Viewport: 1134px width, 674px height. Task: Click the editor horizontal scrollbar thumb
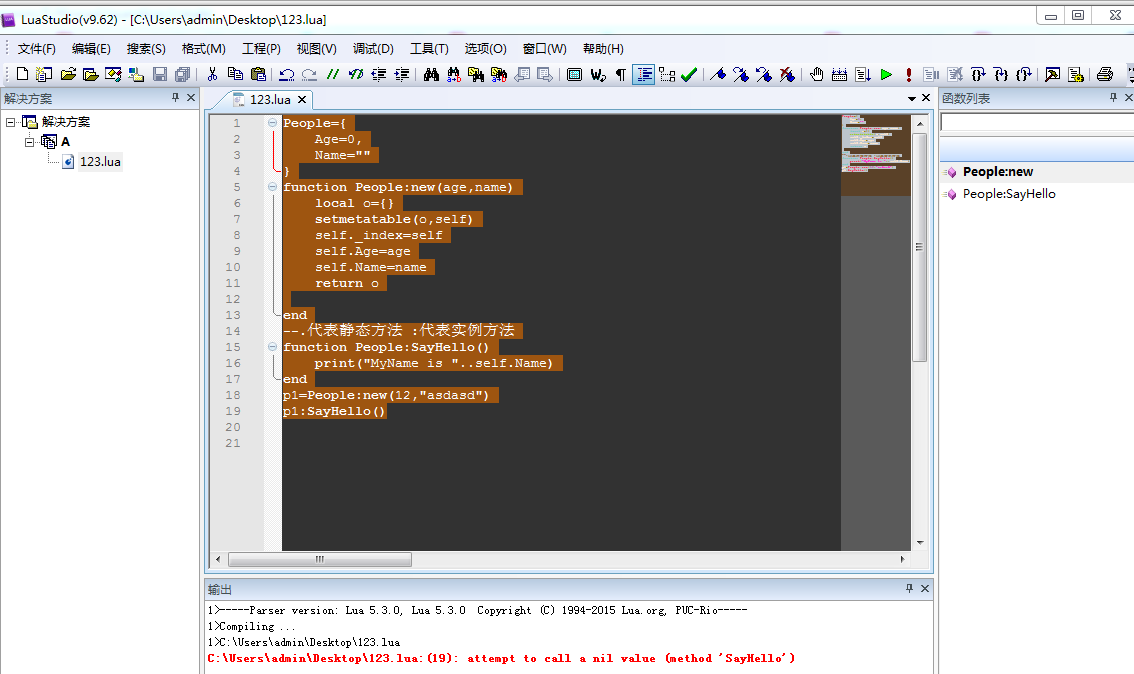pos(320,559)
